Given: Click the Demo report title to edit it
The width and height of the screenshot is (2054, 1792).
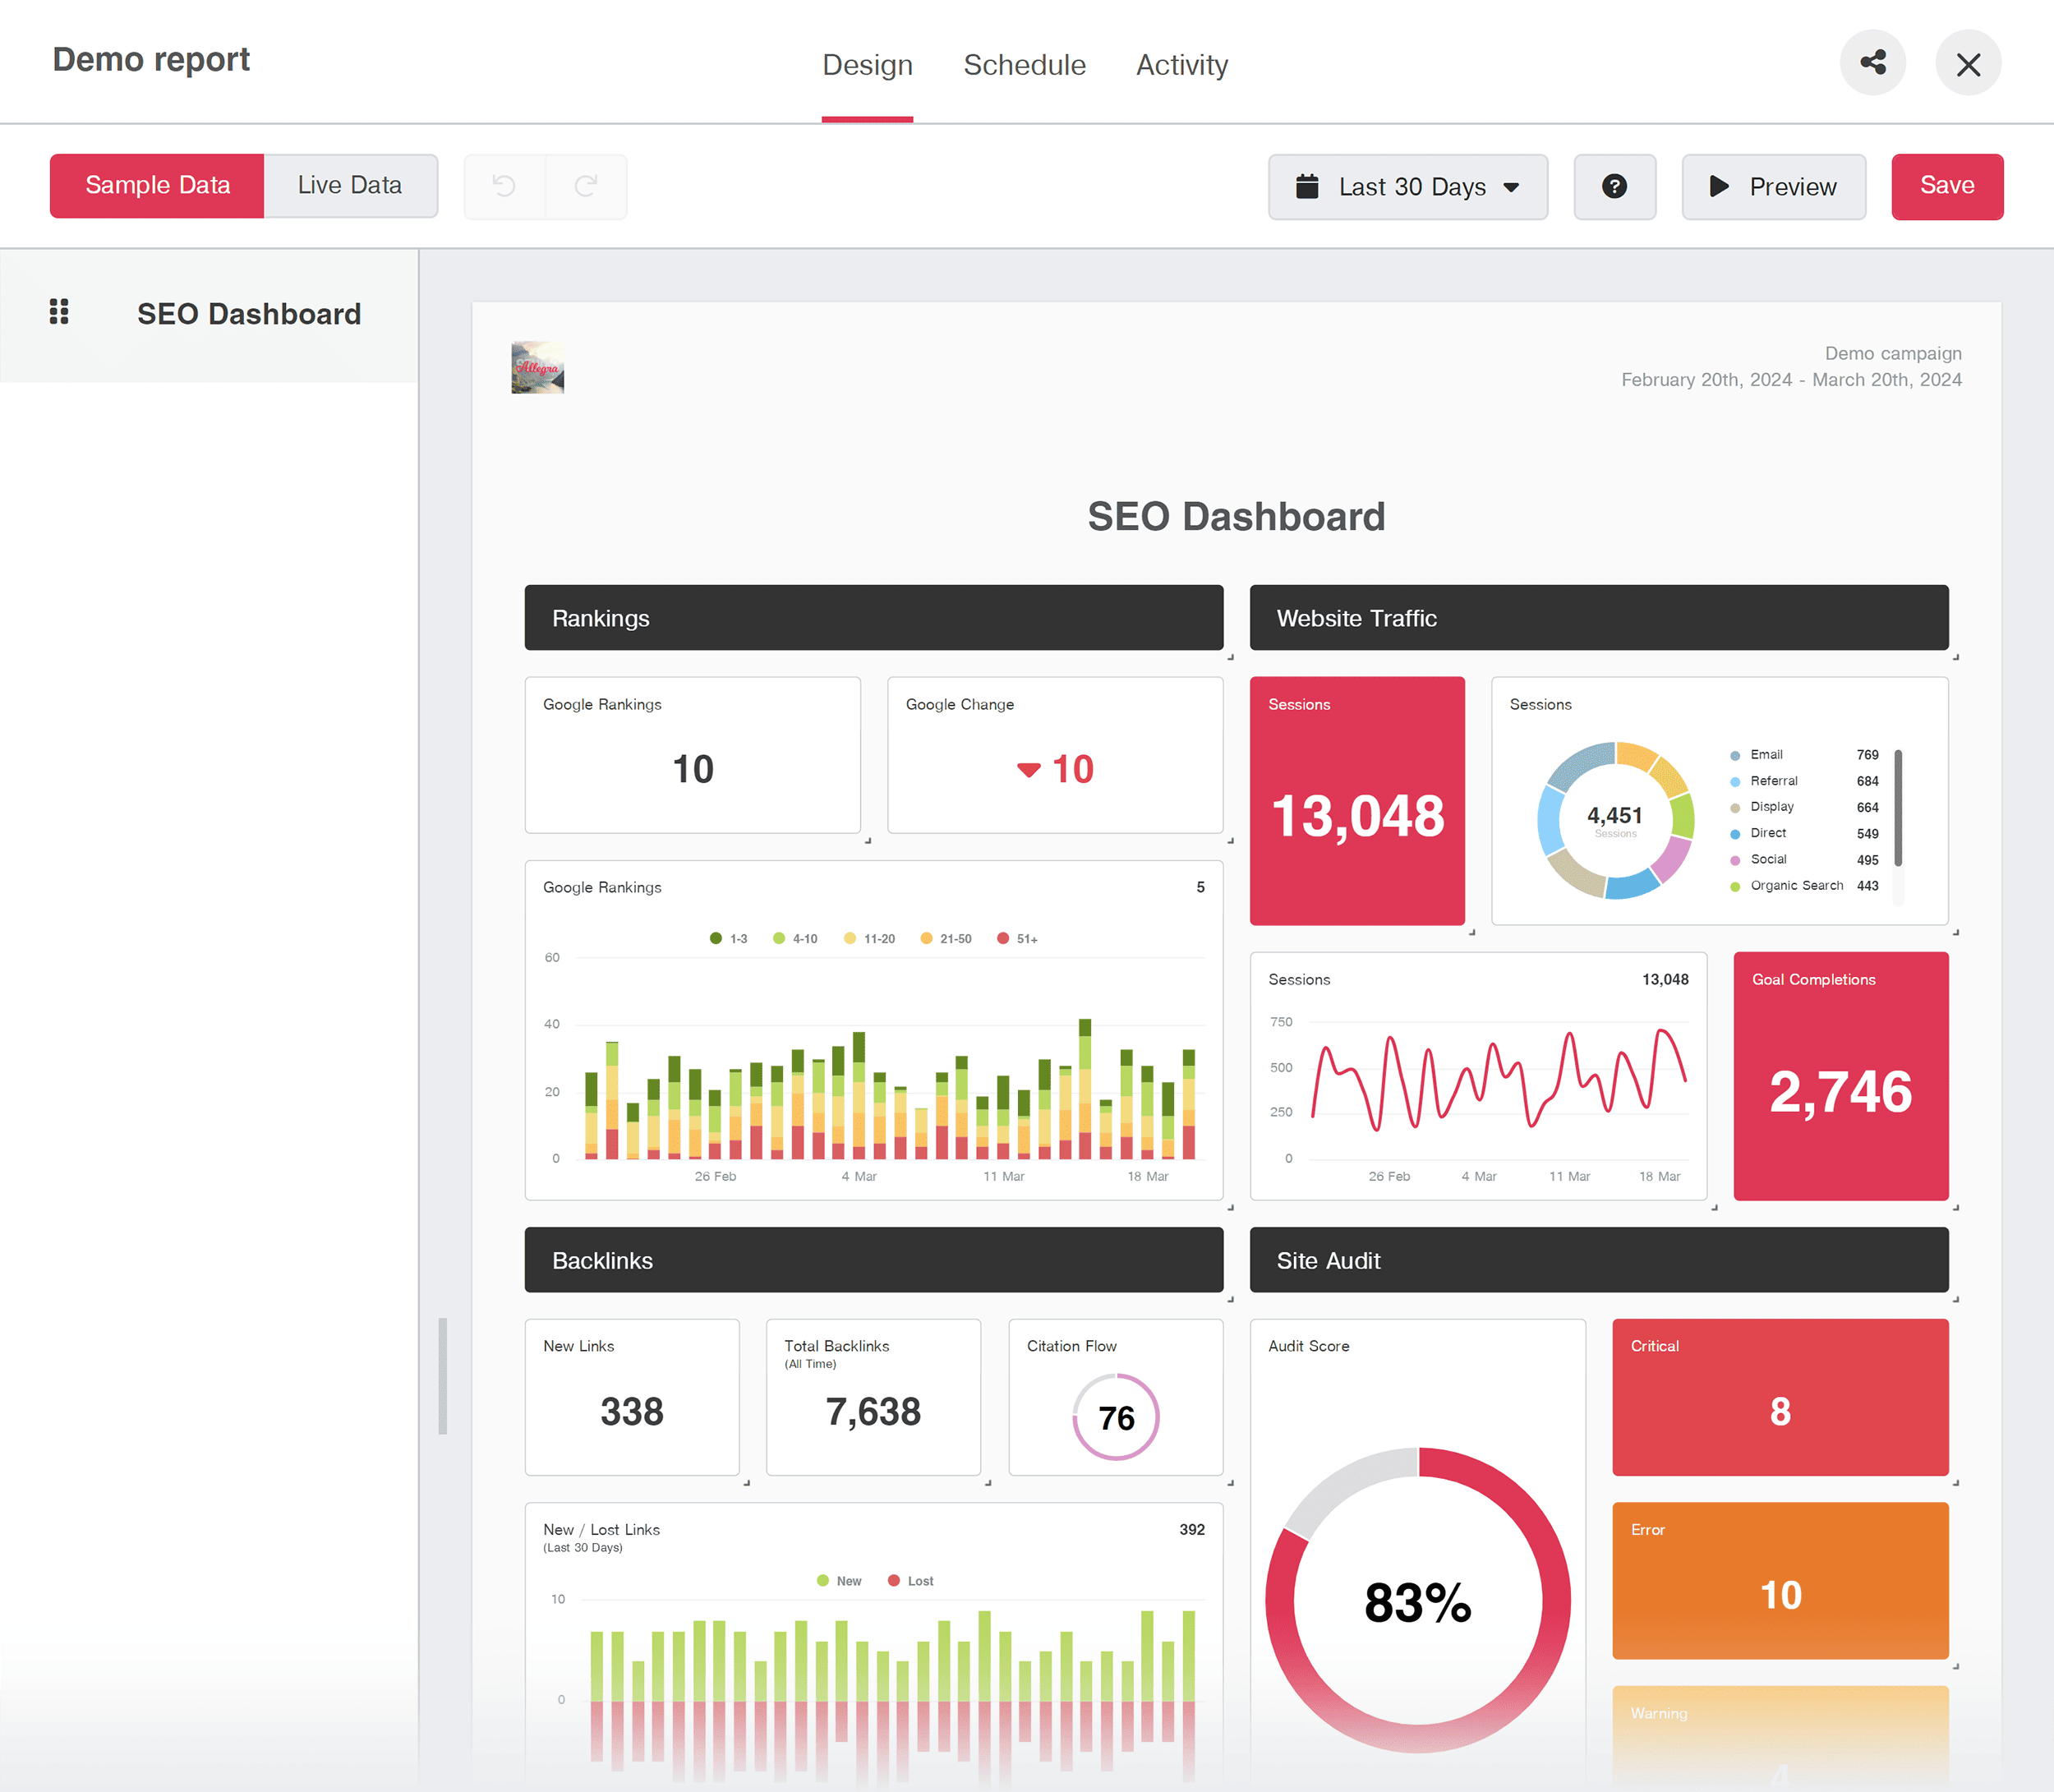Looking at the screenshot, I should point(150,59).
